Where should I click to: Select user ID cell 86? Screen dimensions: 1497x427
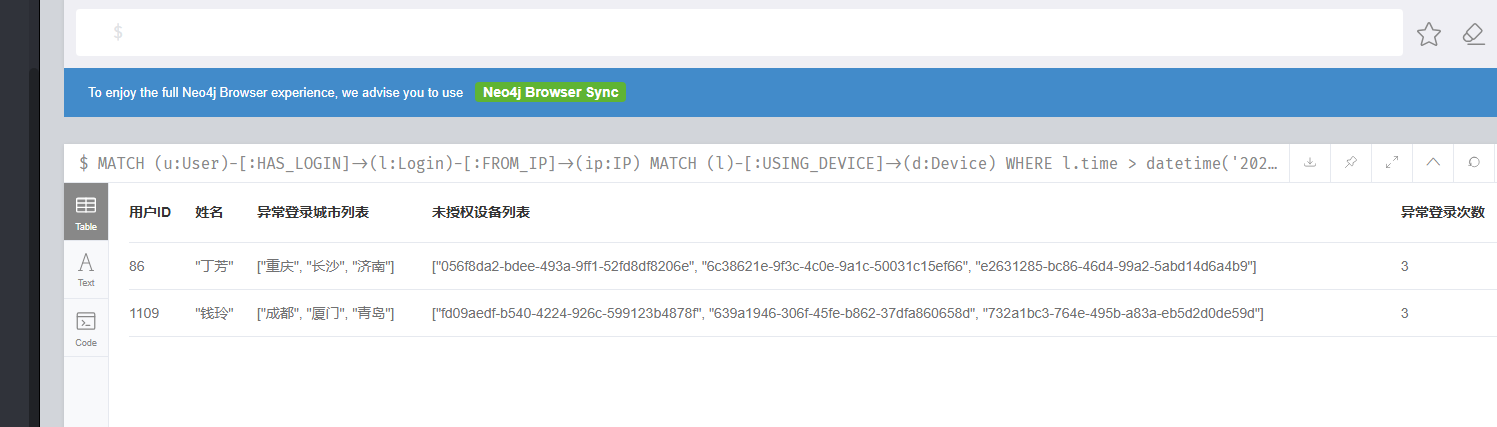pyautogui.click(x=137, y=266)
